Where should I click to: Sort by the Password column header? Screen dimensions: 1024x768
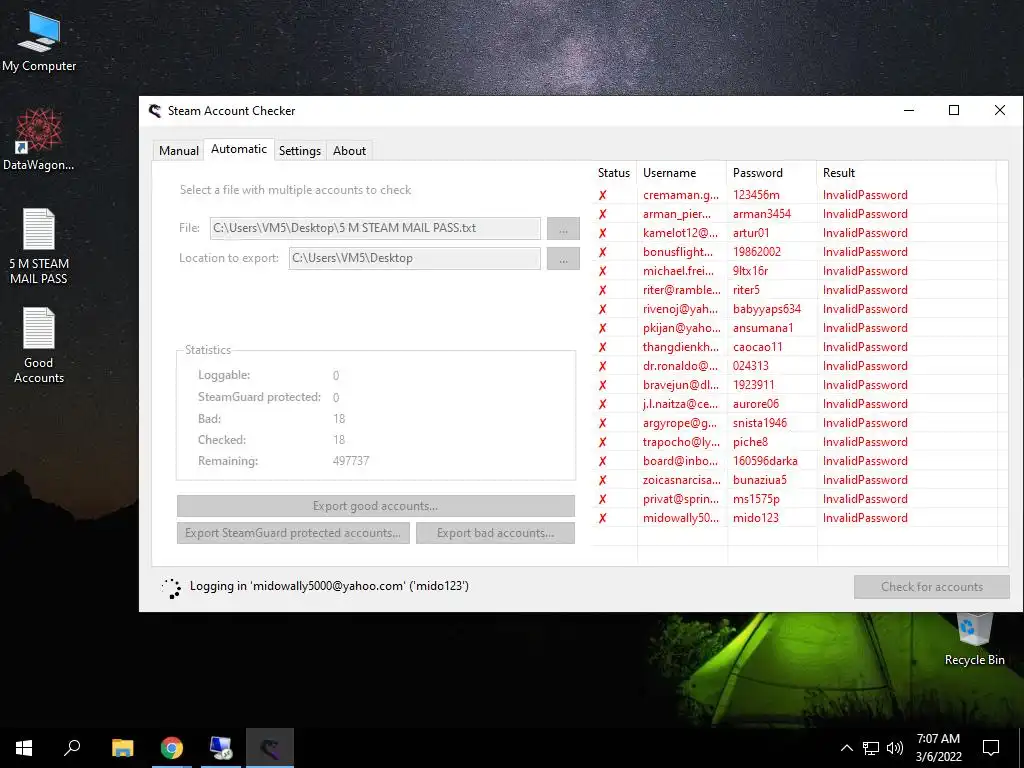(x=771, y=173)
